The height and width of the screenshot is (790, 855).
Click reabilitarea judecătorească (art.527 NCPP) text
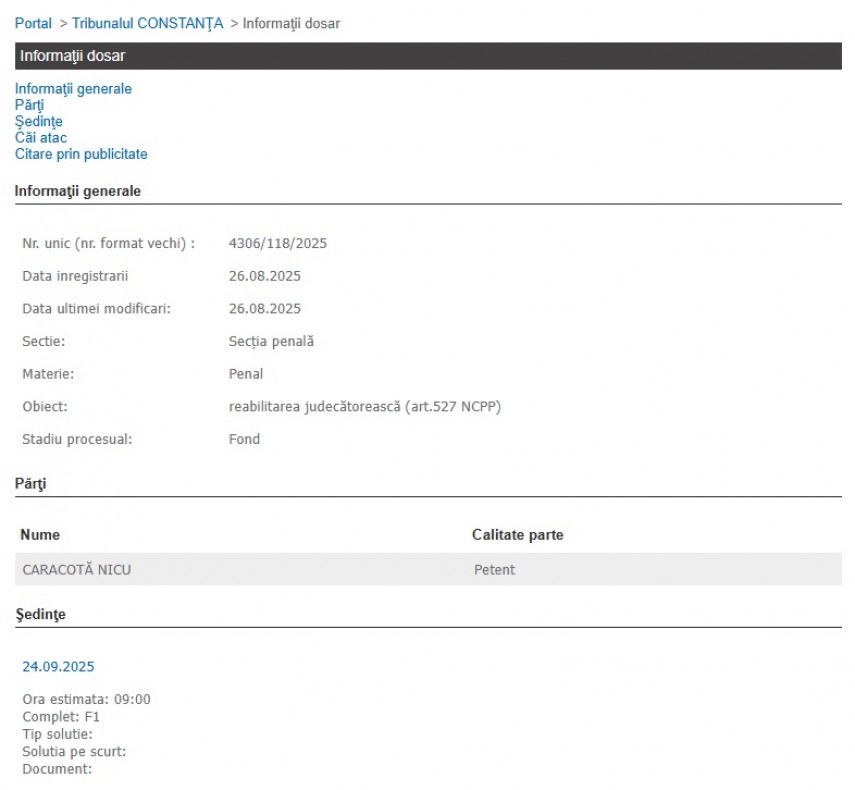[x=365, y=407]
